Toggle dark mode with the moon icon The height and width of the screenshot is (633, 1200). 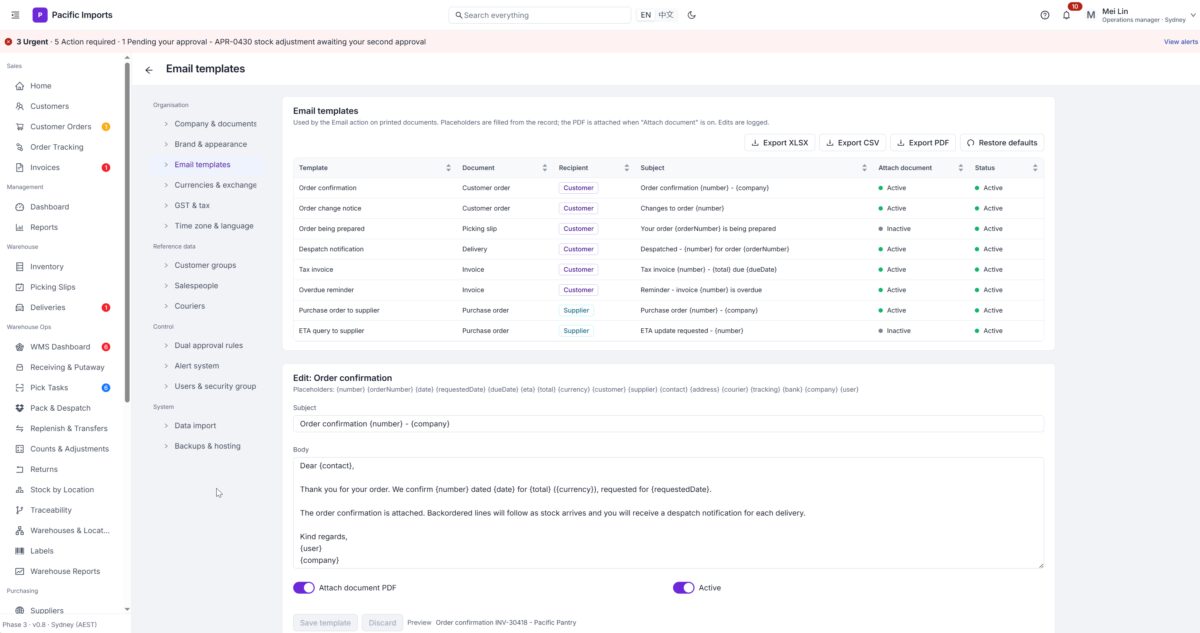(692, 15)
